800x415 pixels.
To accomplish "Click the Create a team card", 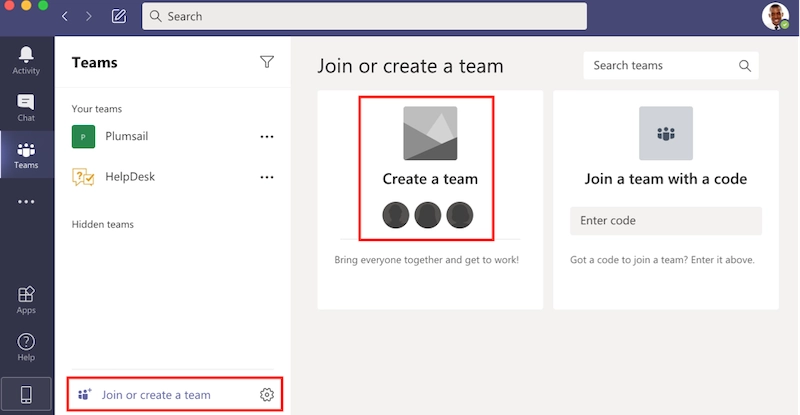I will [430, 200].
